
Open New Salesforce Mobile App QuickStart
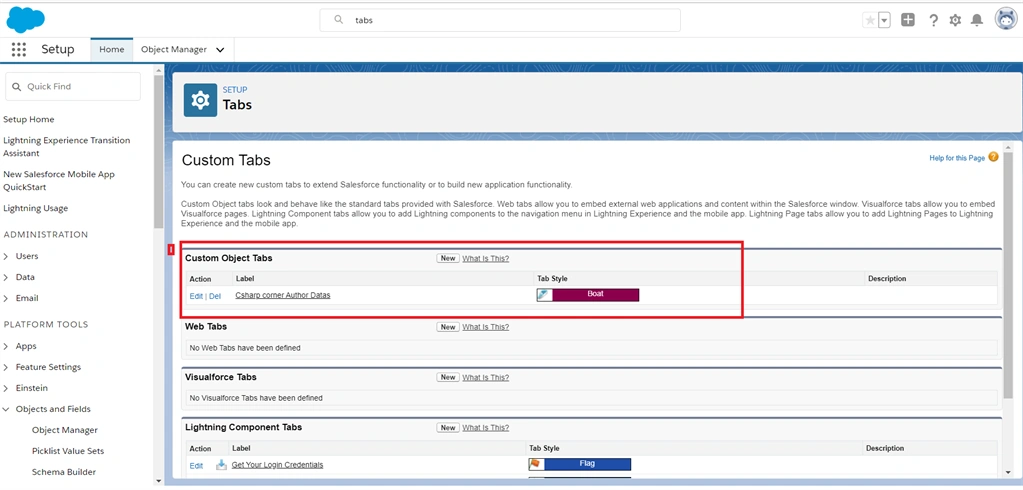pyautogui.click(x=59, y=181)
